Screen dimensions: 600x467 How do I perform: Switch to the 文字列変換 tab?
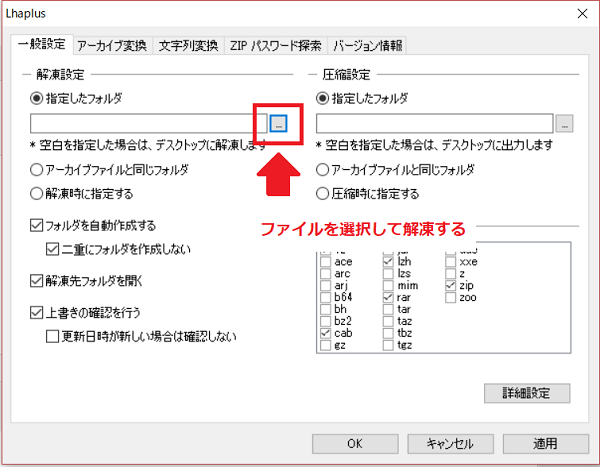pyautogui.click(x=188, y=46)
